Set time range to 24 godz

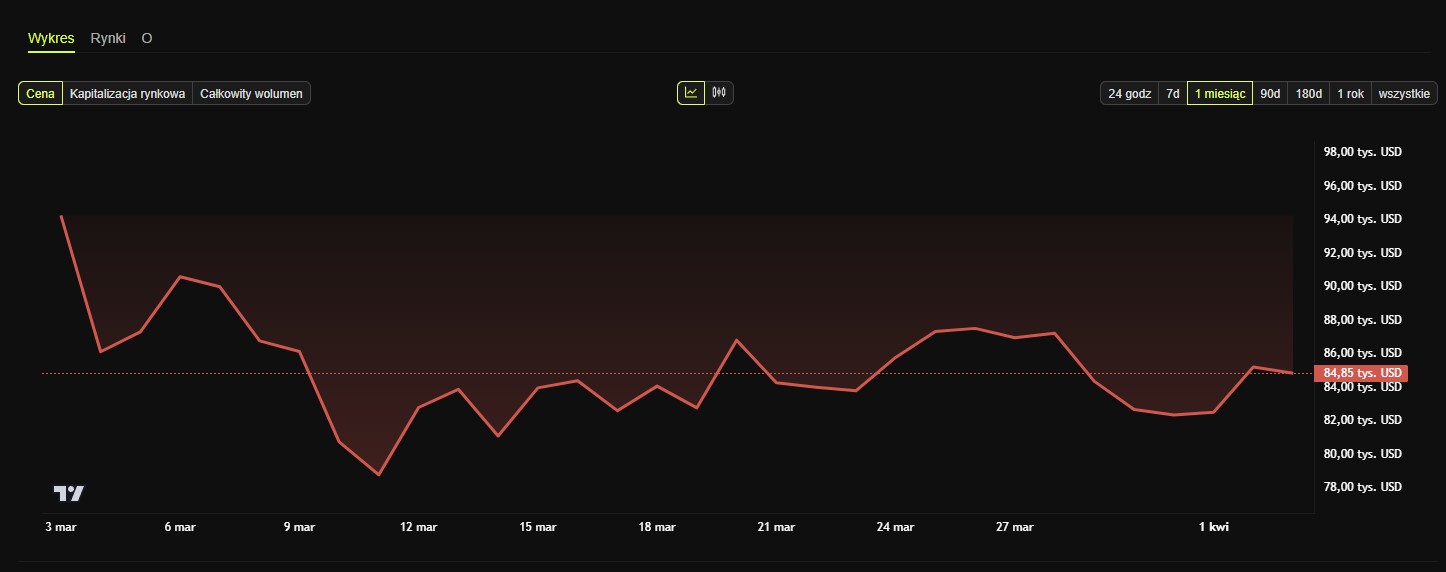point(1129,93)
